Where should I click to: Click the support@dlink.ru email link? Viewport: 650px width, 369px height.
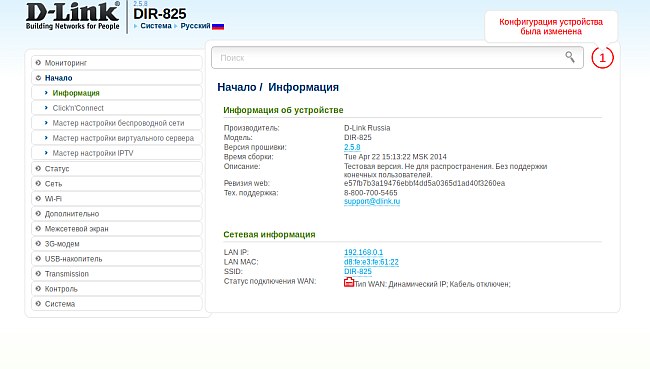tap(372, 201)
